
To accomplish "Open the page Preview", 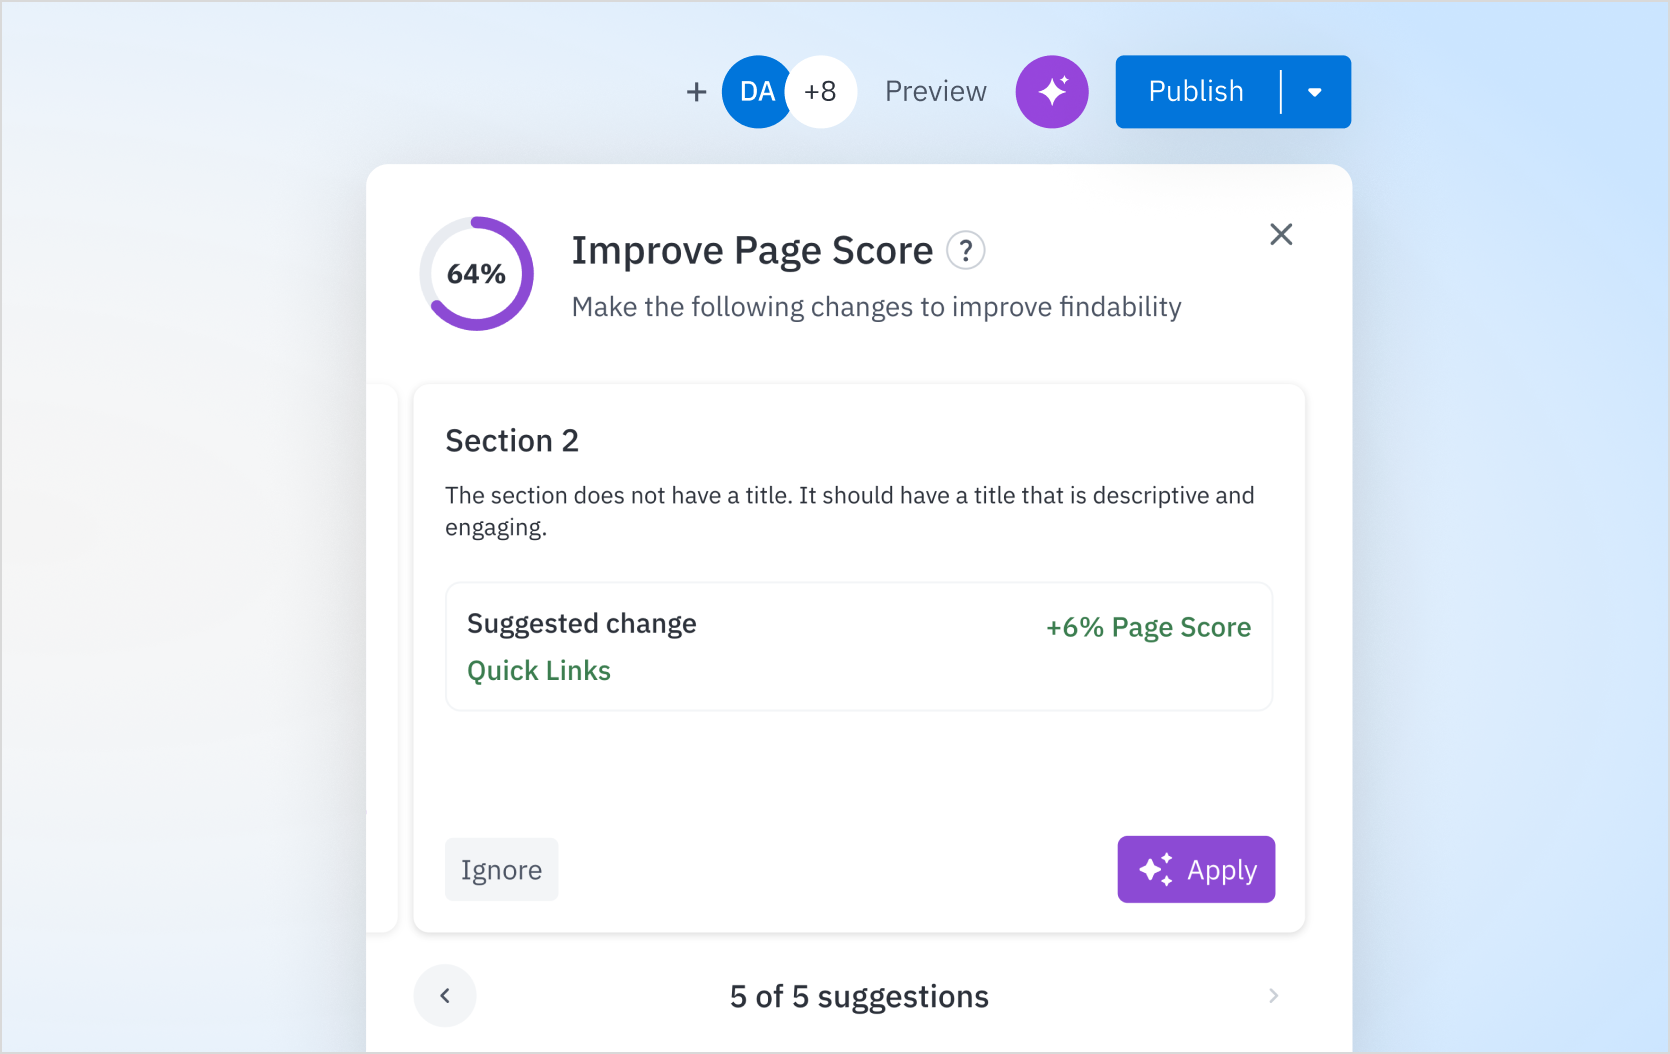I will coord(936,92).
